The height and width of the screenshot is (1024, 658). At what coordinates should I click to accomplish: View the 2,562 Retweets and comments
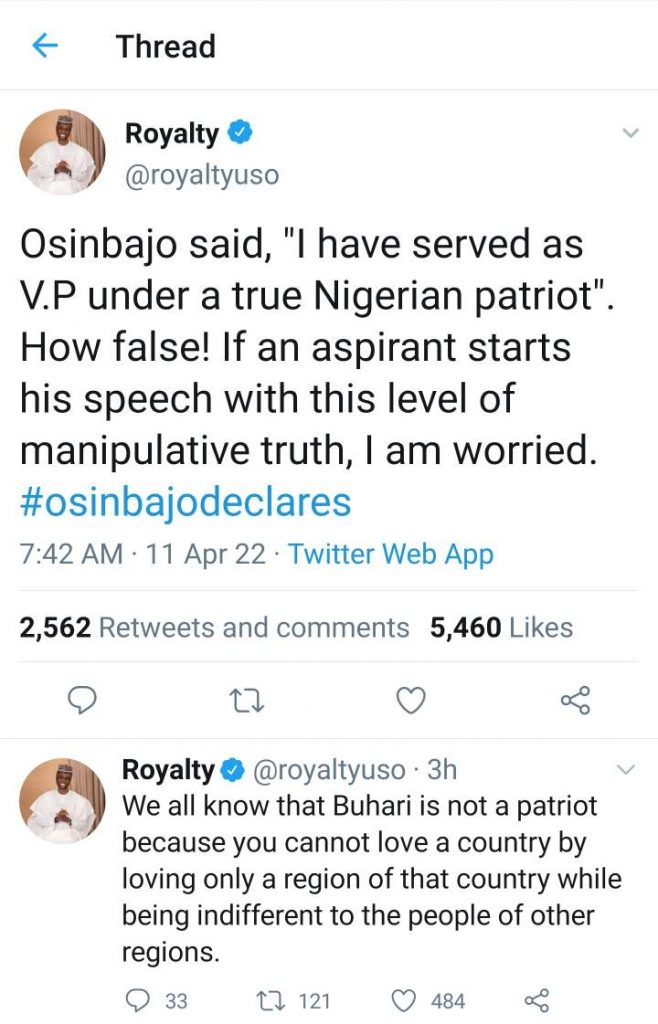tap(214, 627)
